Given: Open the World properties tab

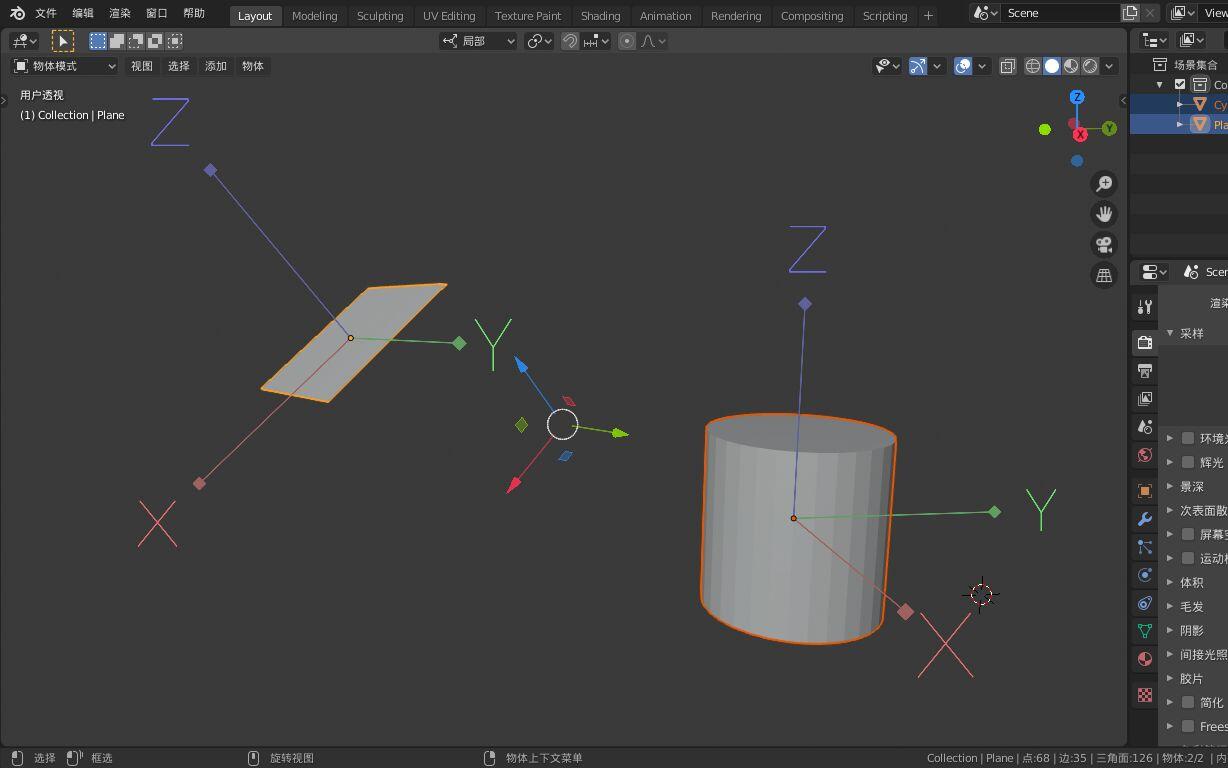Looking at the screenshot, I should [1145, 455].
